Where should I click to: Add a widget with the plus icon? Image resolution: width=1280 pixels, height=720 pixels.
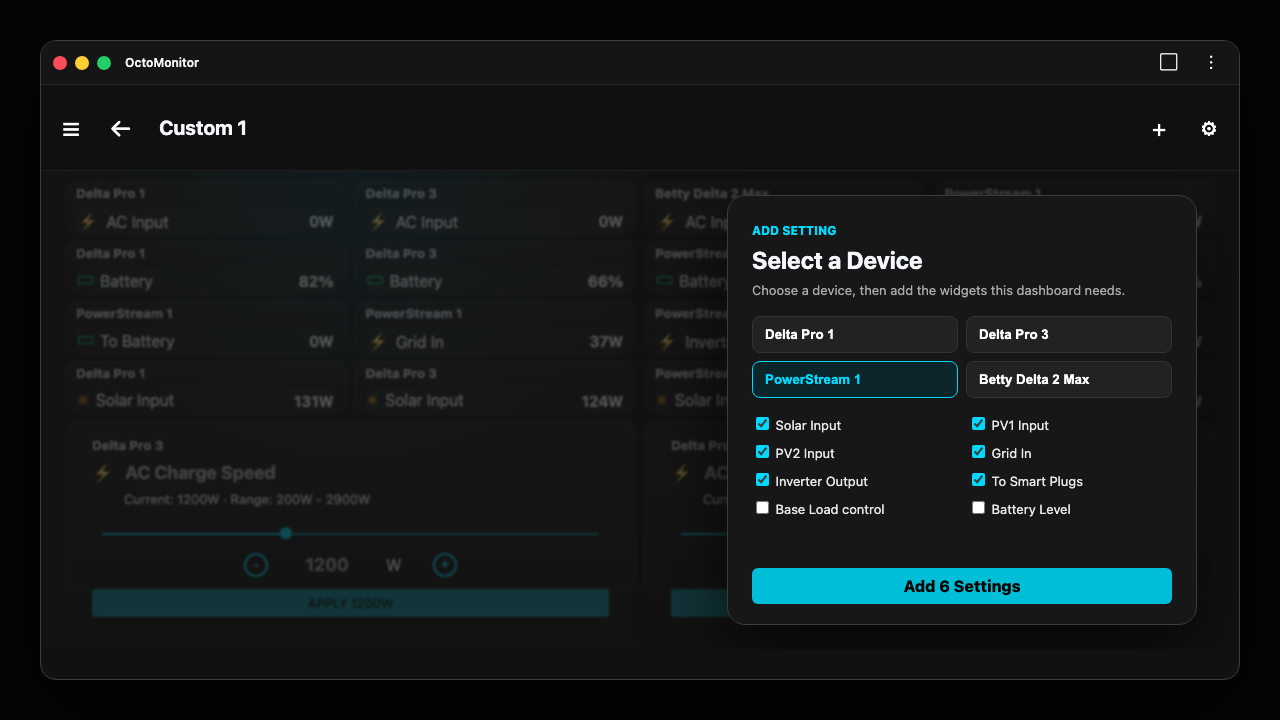1159,129
